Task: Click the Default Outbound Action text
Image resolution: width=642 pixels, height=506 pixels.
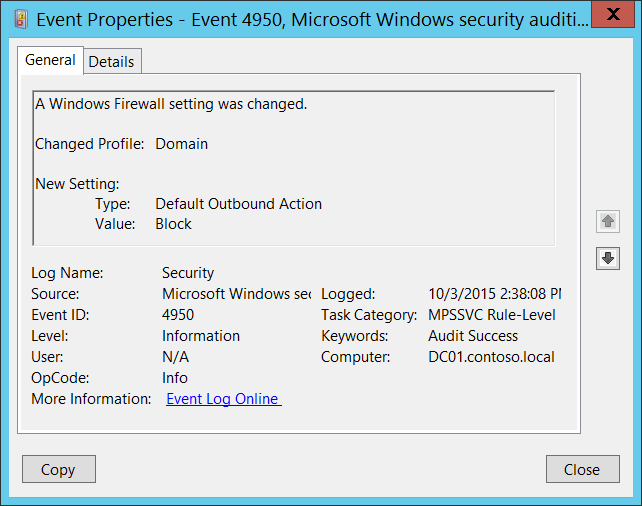Action: 238,204
